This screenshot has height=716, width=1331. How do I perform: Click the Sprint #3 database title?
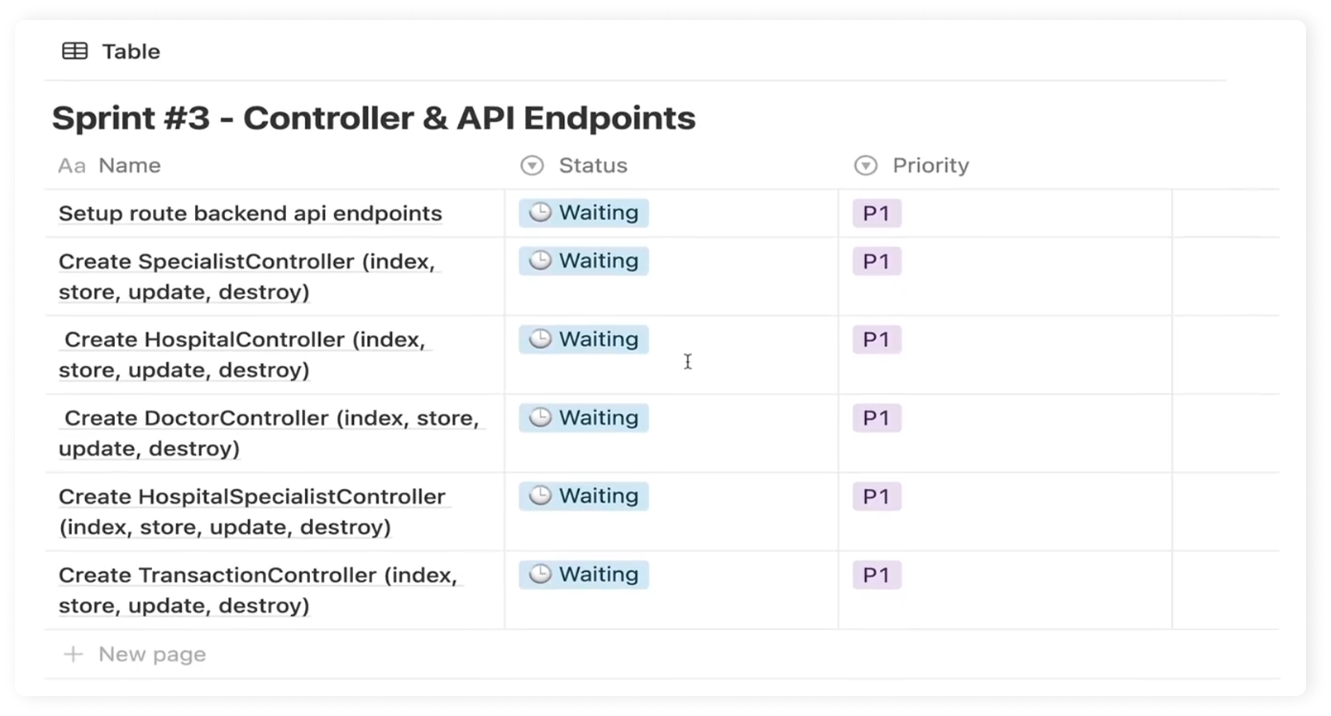pyautogui.click(x=374, y=118)
